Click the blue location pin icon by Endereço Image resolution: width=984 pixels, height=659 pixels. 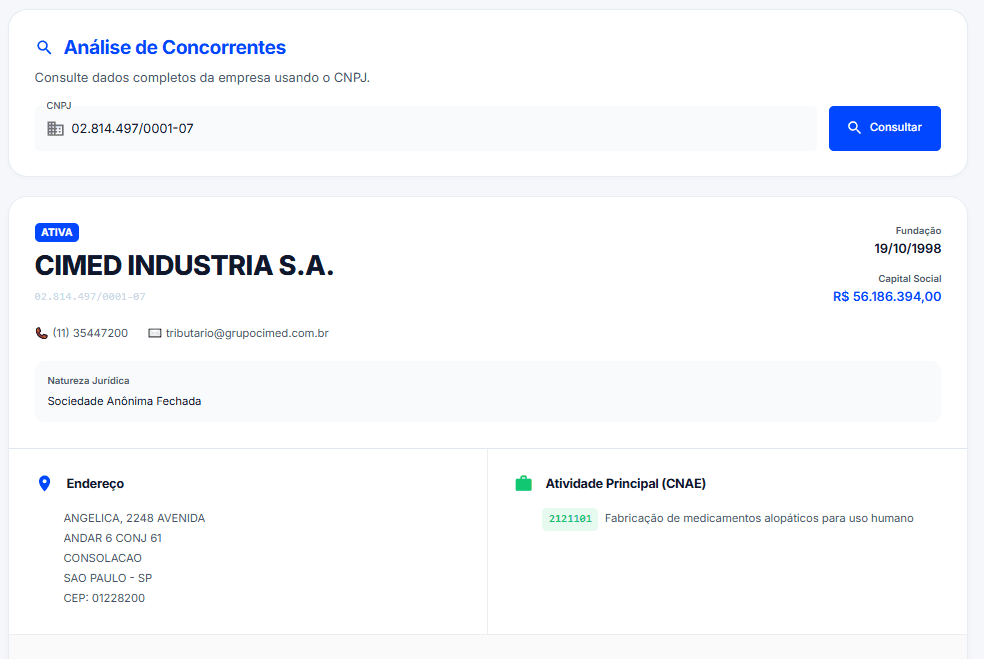click(x=44, y=484)
